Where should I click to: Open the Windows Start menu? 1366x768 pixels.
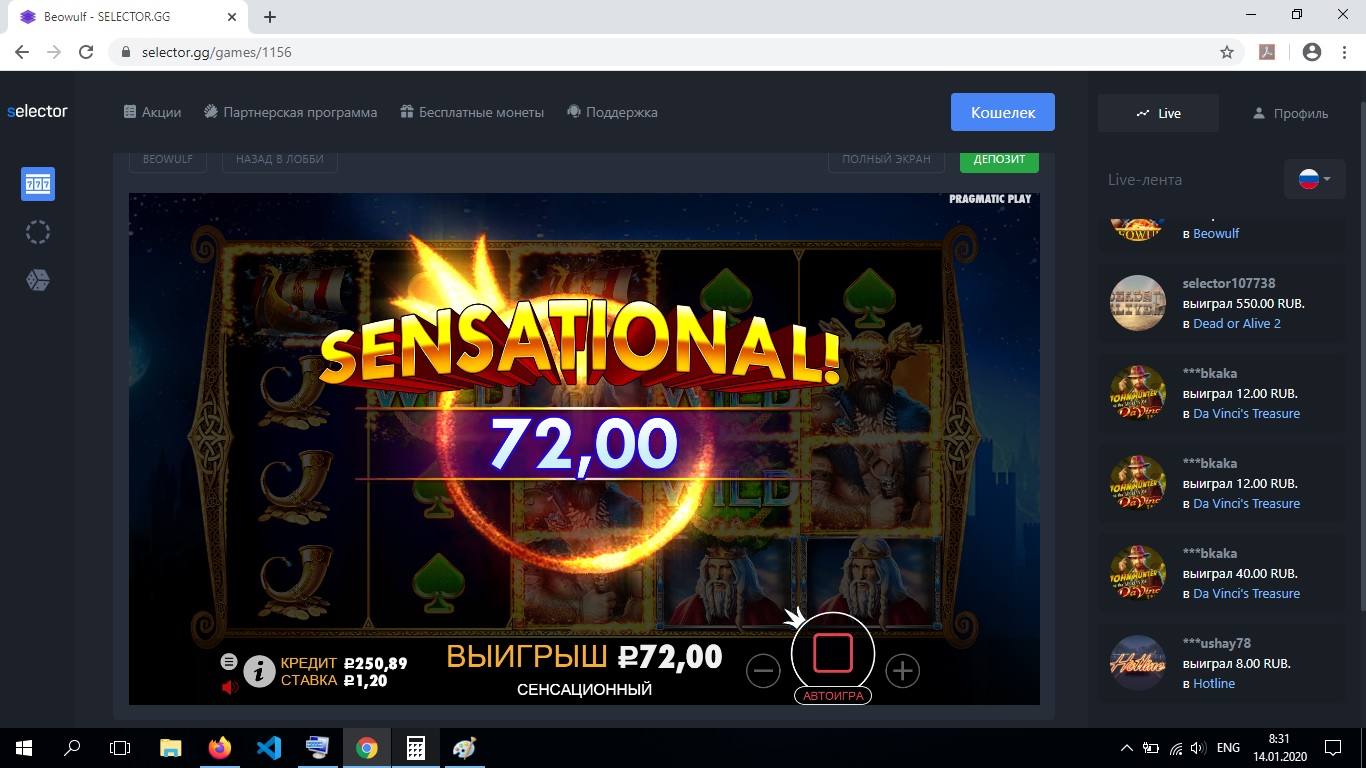click(x=24, y=748)
